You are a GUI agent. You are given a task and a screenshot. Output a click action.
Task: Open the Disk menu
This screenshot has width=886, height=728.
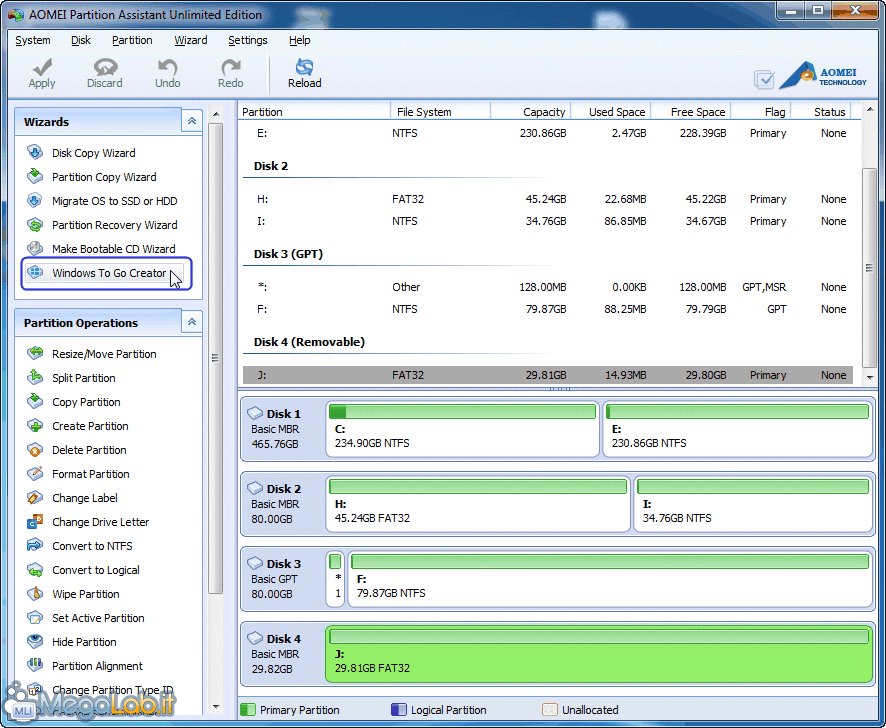pos(81,40)
